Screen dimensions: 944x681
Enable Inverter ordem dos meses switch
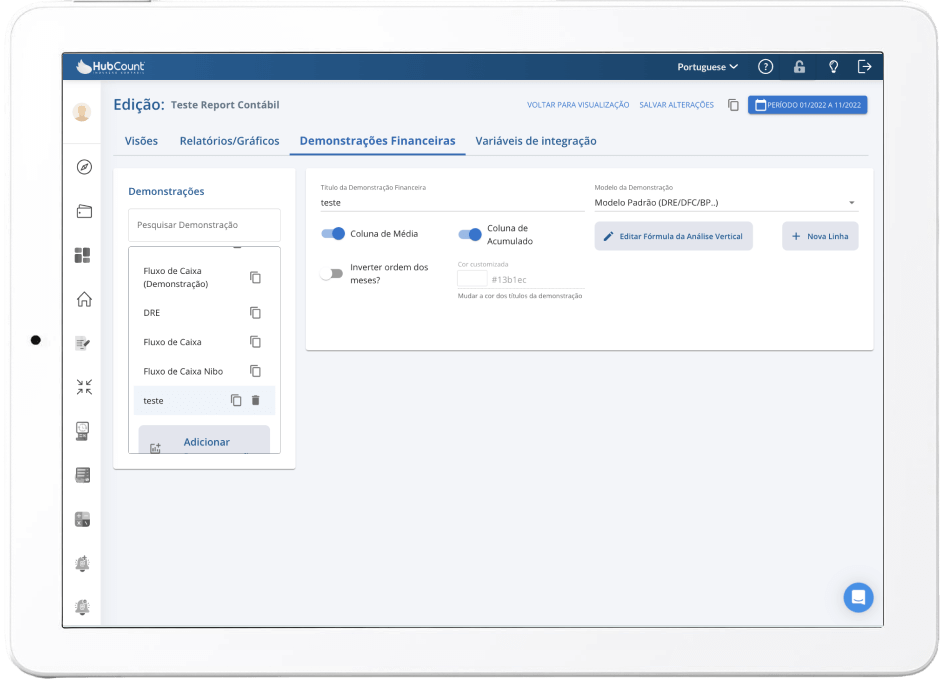pyautogui.click(x=332, y=274)
